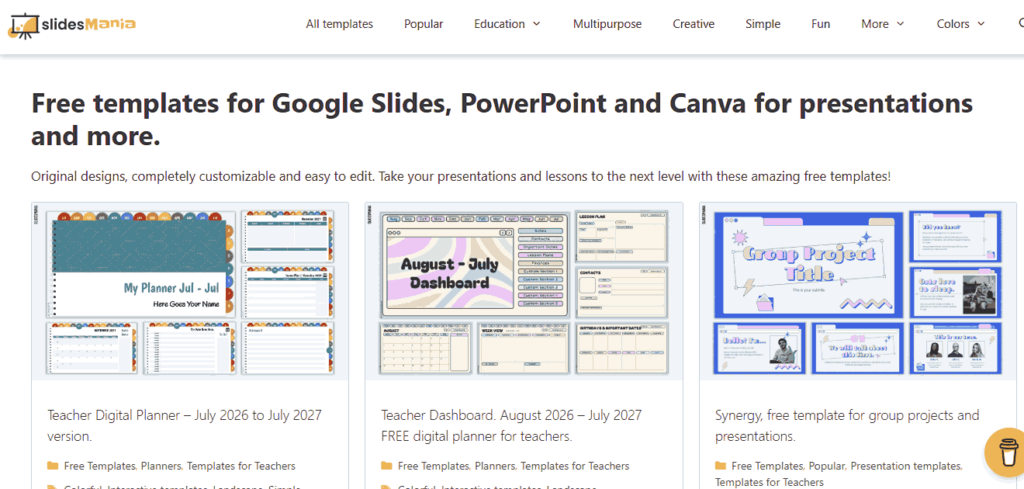The image size is (1024, 489).
Task: Go to the Popular nav item
Action: point(424,24)
